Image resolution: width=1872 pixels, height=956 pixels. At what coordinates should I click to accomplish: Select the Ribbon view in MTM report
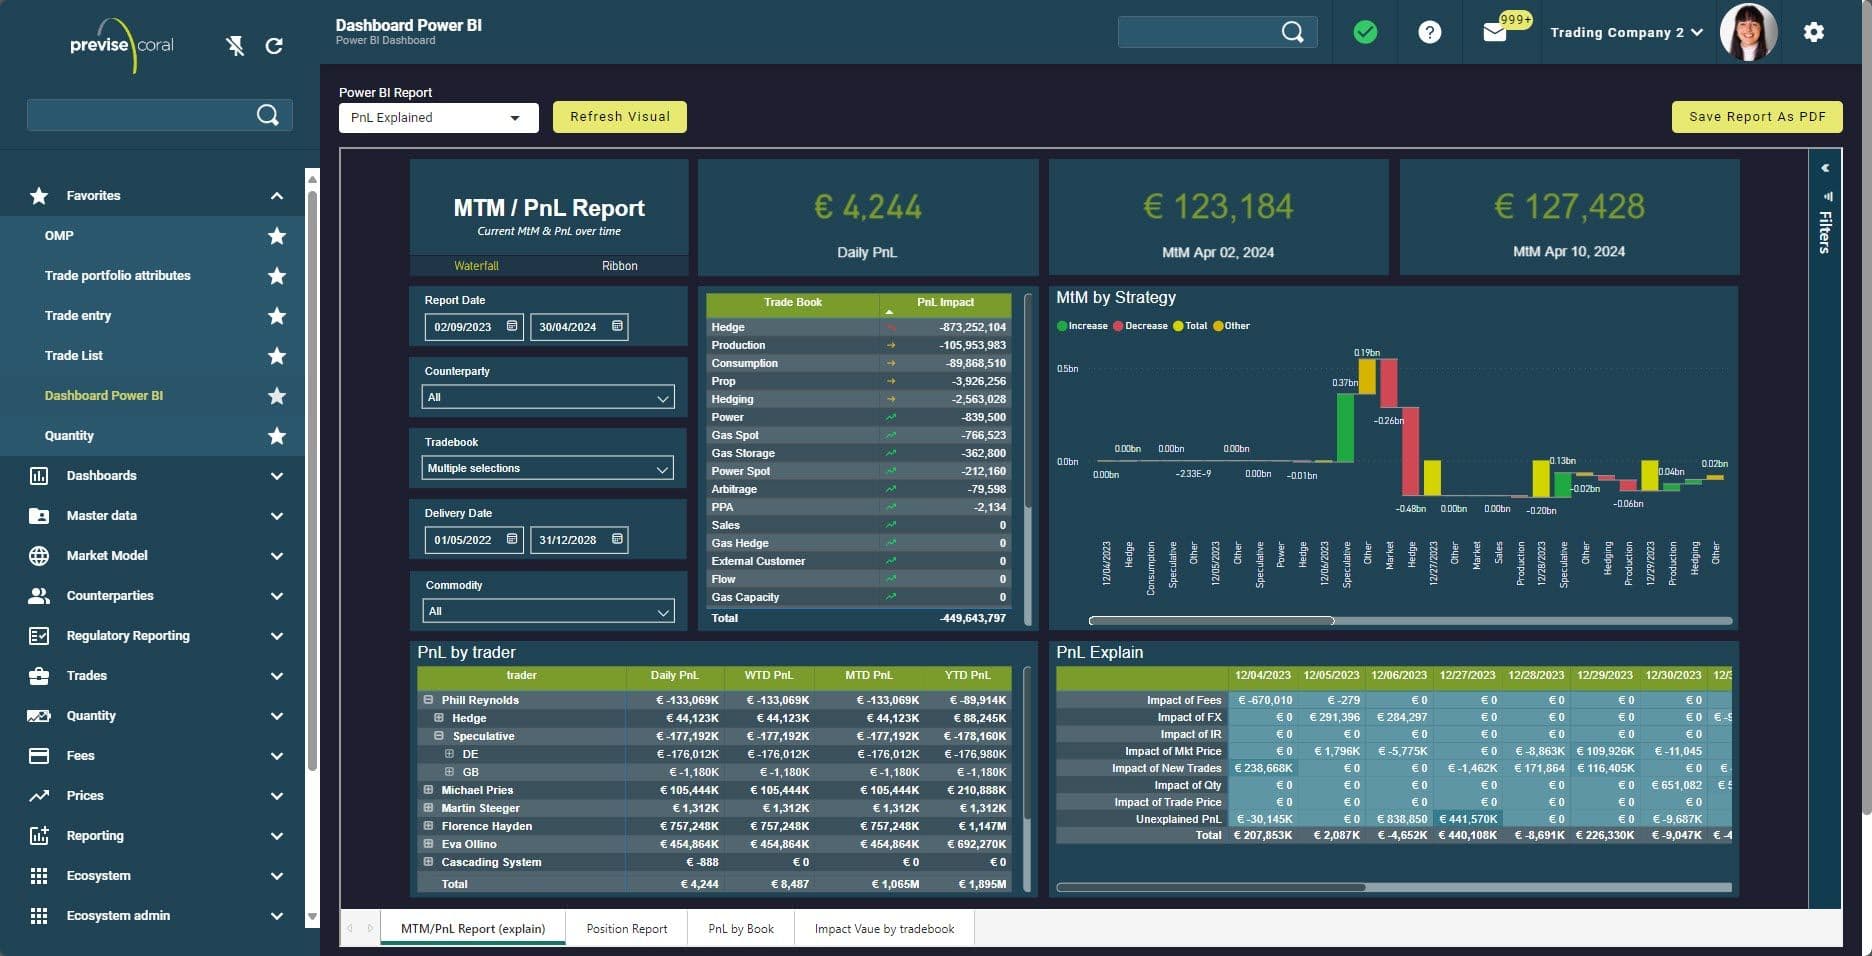620,266
